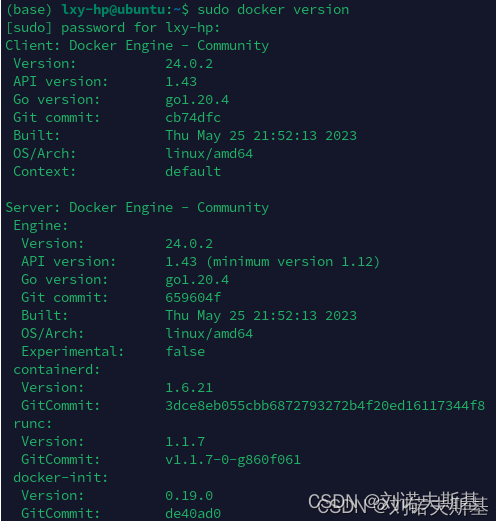Click the runc GitCommit v1.1.7-0-g860f061

point(233,460)
